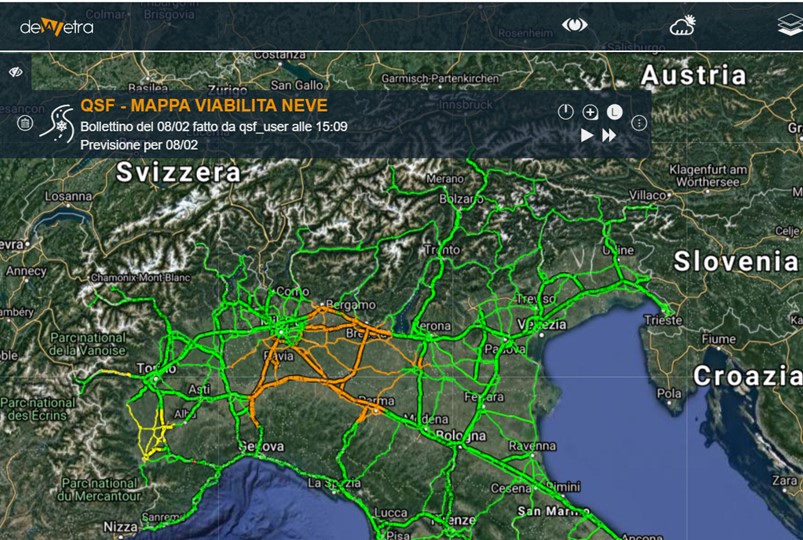
Task: Click the Trieste city label on map
Action: coord(663,321)
